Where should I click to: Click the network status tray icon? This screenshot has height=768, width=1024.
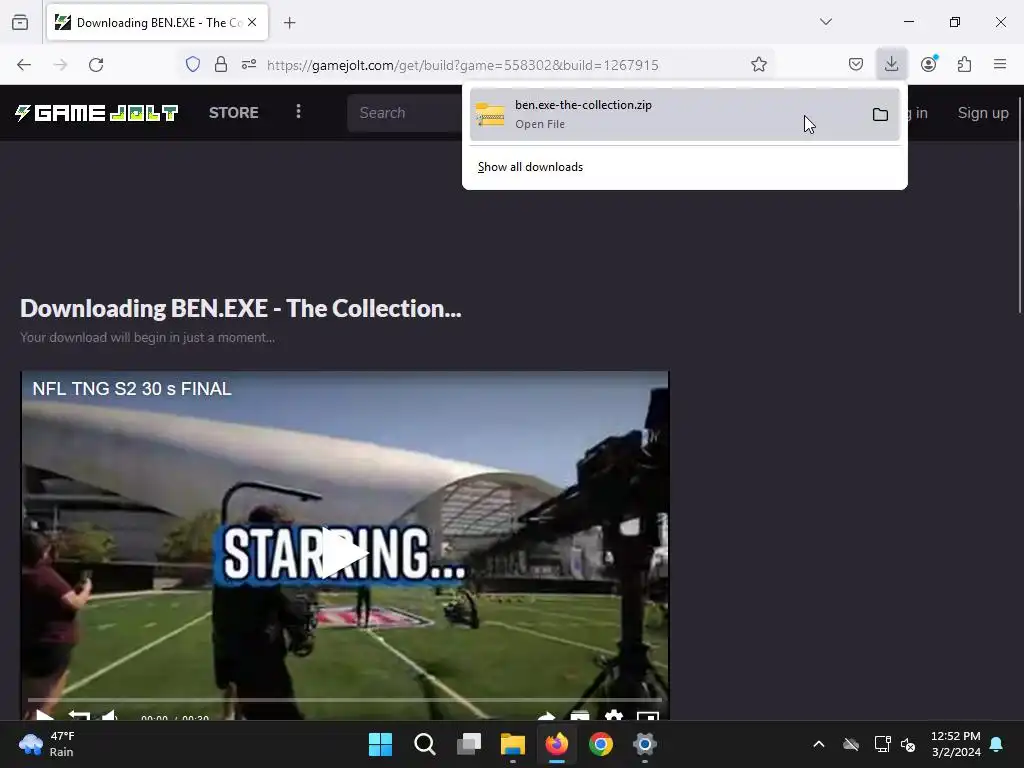coord(882,744)
